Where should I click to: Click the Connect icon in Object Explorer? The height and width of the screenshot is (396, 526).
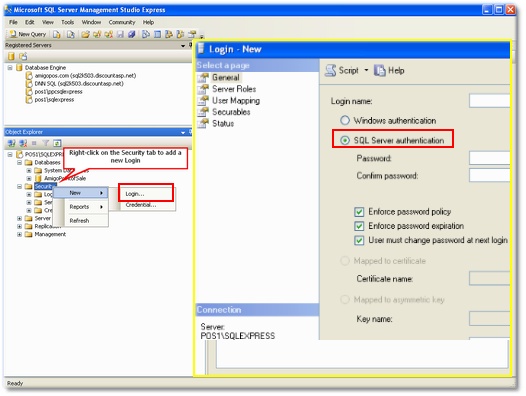pos(11,143)
